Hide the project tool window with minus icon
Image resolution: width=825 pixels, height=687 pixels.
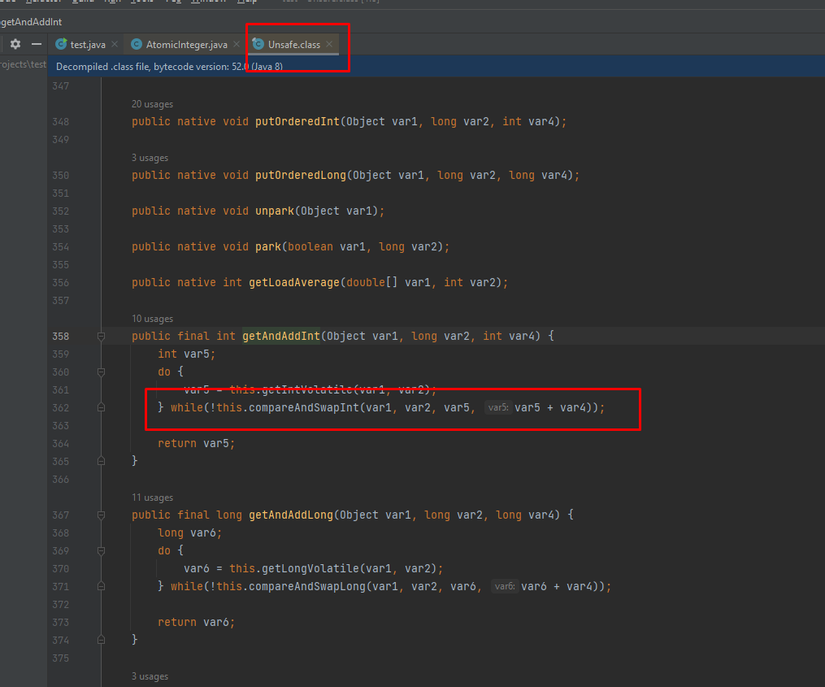pyautogui.click(x=37, y=45)
